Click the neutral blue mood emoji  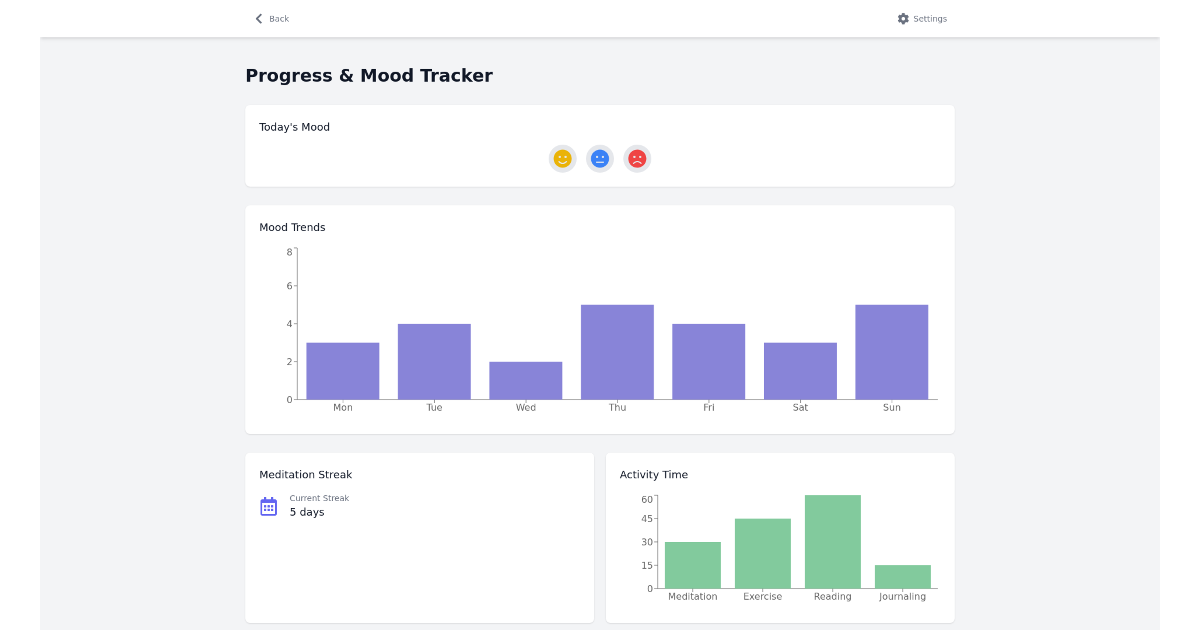599,158
